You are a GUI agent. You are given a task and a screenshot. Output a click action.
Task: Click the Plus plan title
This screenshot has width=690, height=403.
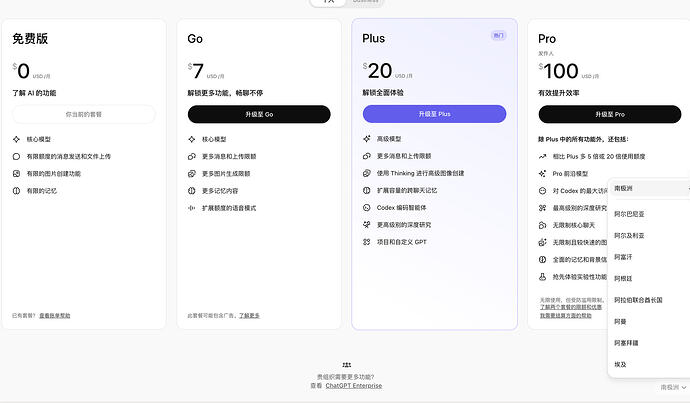[374, 38]
